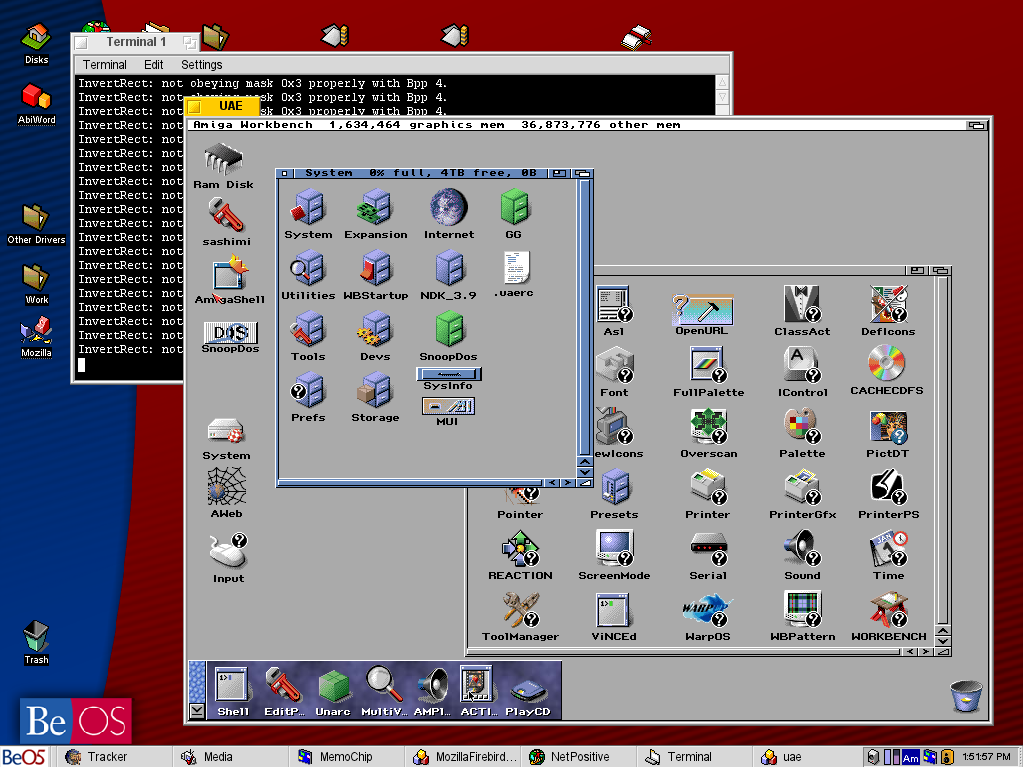This screenshot has width=1024, height=768.
Task: Open the Ram Disk icon on Workbench
Action: pyautogui.click(x=223, y=159)
